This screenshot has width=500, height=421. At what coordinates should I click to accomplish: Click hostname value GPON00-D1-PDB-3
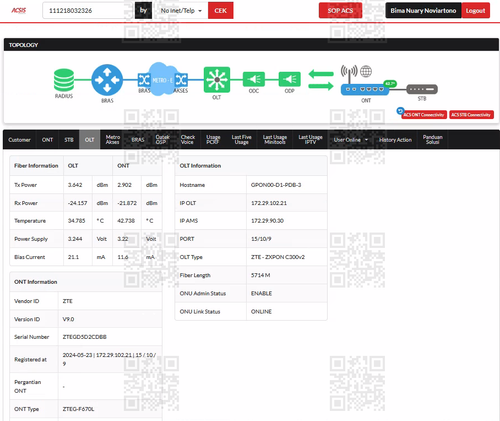click(276, 185)
